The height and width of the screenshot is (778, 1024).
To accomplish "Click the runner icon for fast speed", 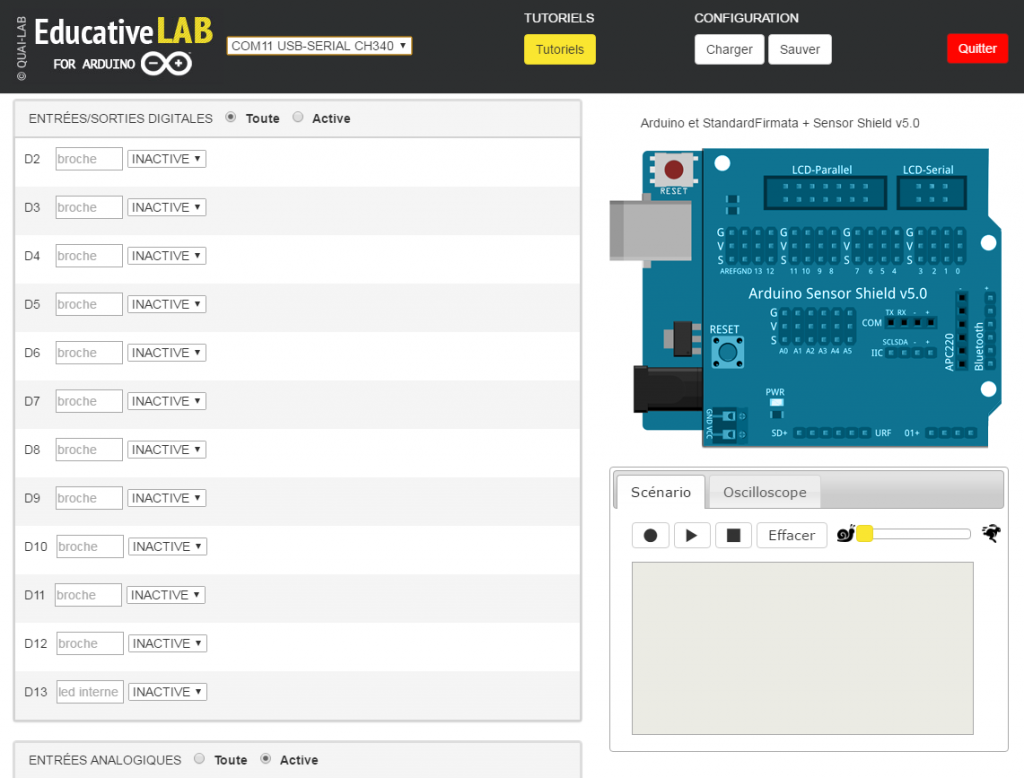I will coord(990,535).
